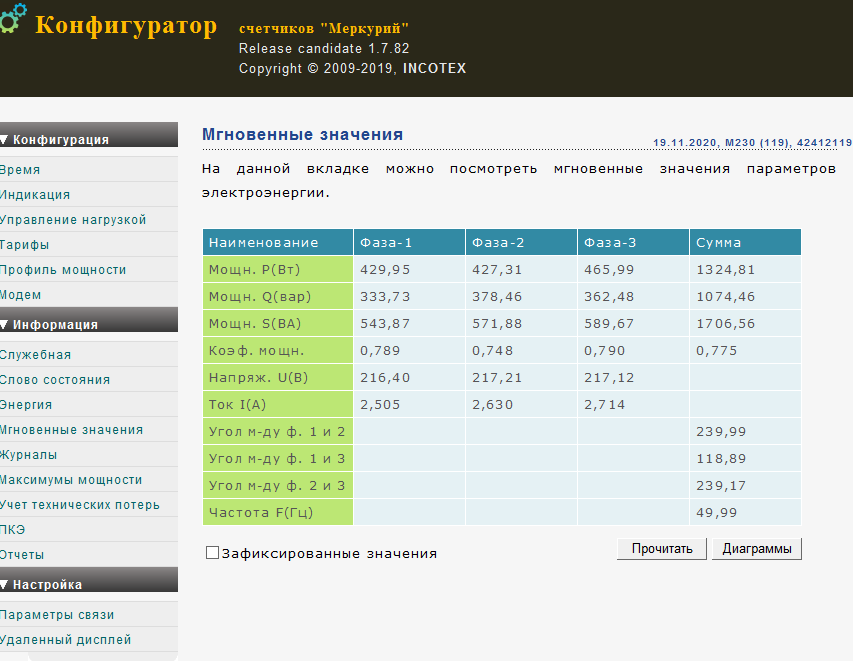Click the gears logo icon in header
The height and width of the screenshot is (661, 853).
tap(13, 18)
